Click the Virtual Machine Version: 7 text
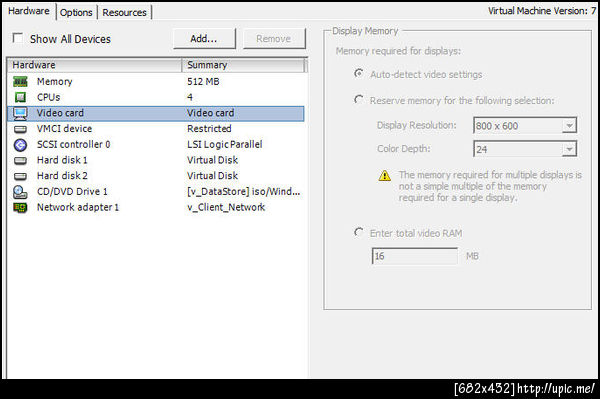Screen dimensions: 600x399 click(x=541, y=11)
